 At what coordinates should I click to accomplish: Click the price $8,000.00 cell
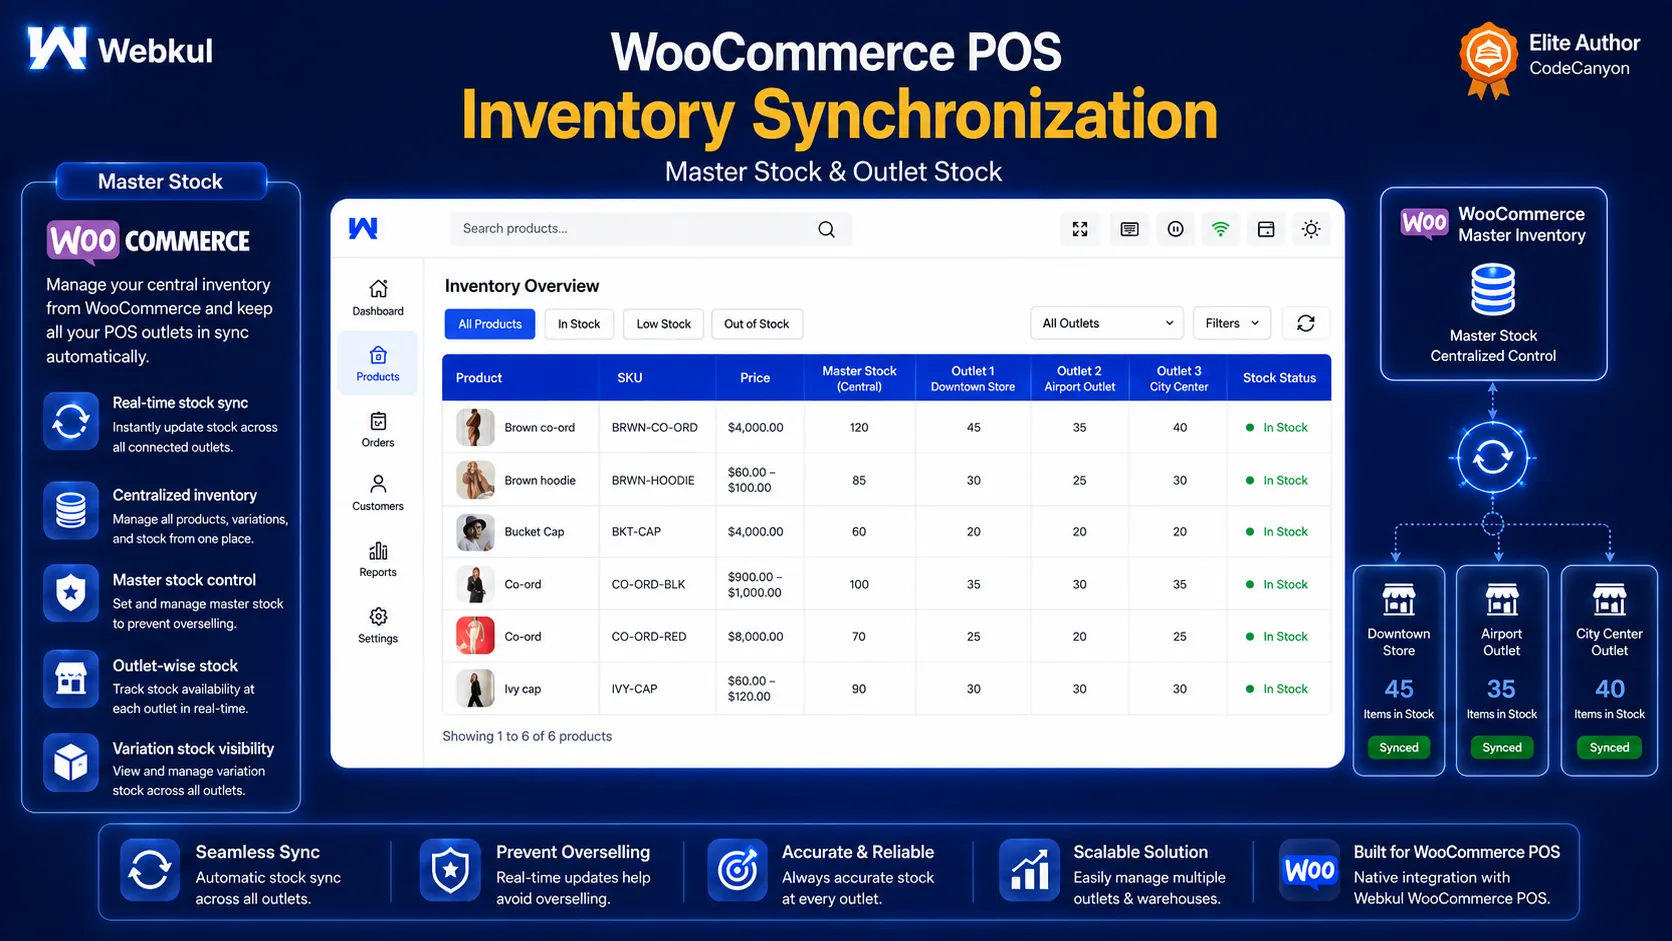[756, 636]
